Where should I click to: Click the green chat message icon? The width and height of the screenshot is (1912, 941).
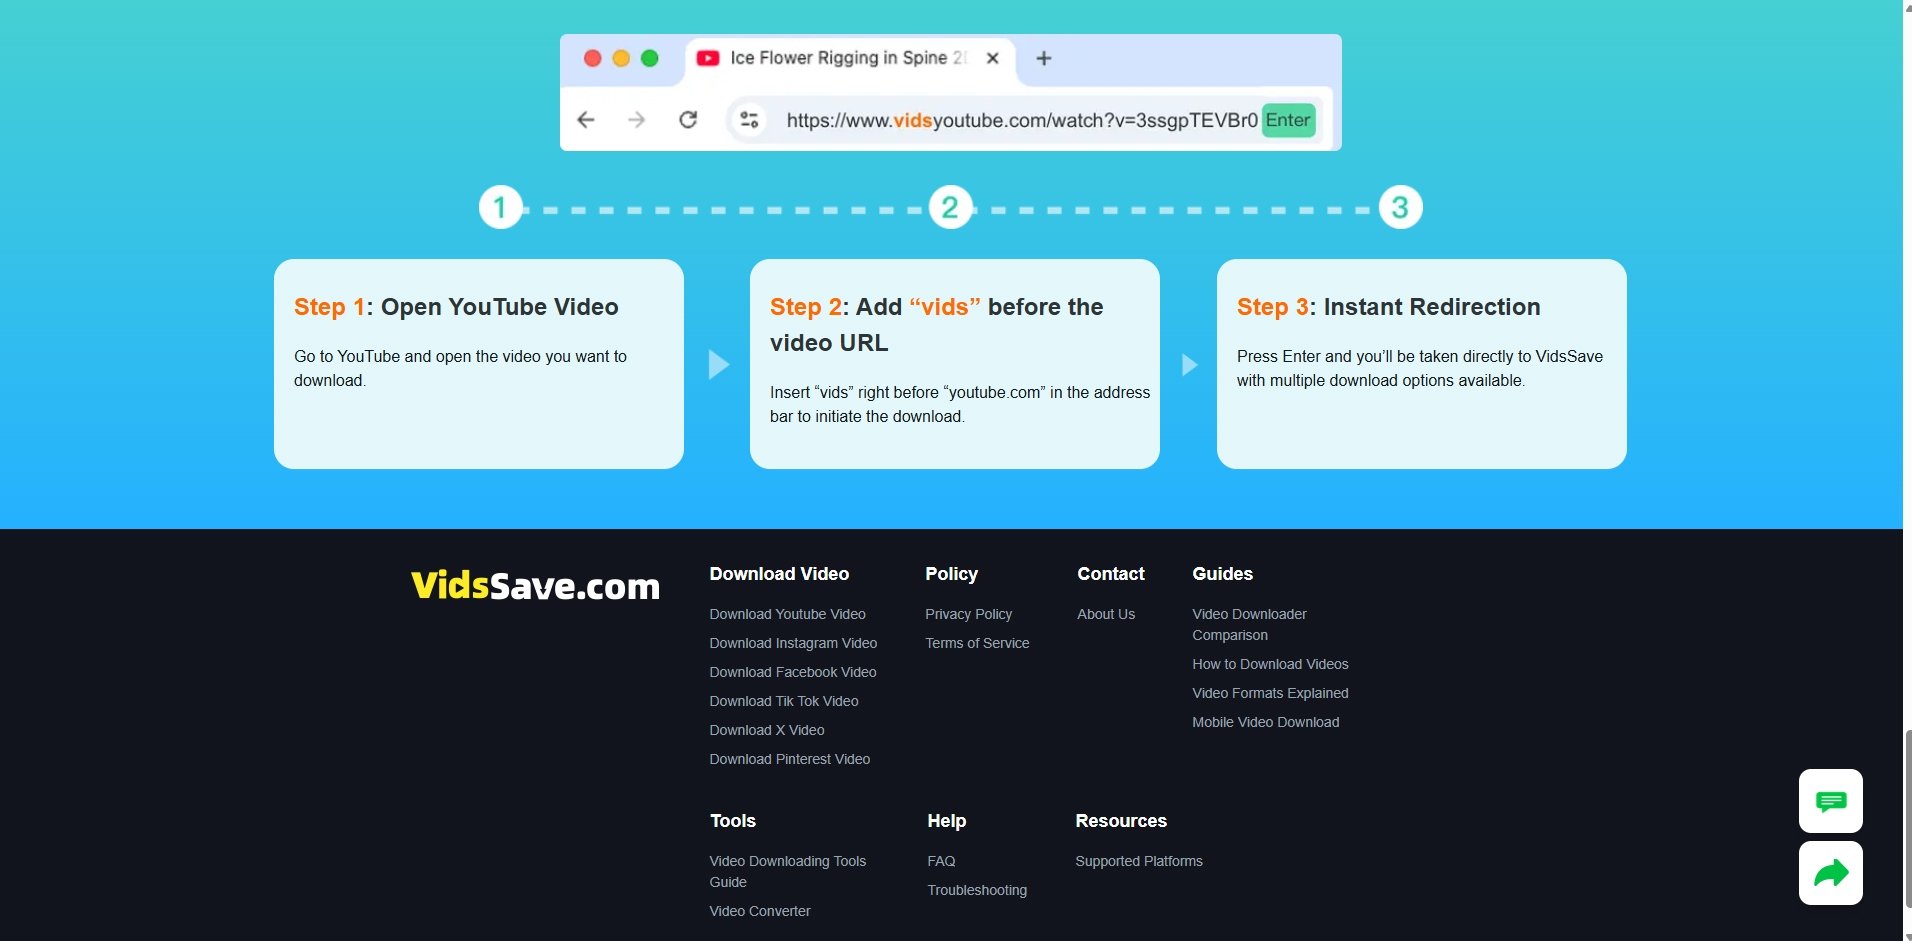1830,801
